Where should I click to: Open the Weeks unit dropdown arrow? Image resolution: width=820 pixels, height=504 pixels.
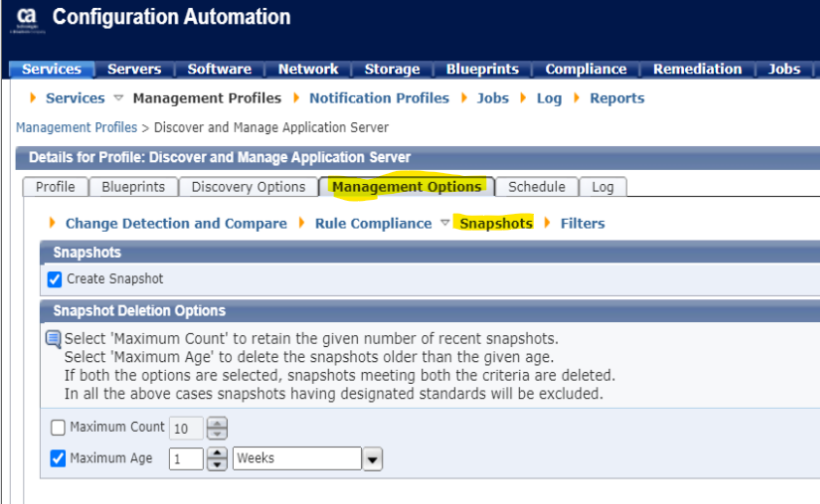pyautogui.click(x=372, y=460)
